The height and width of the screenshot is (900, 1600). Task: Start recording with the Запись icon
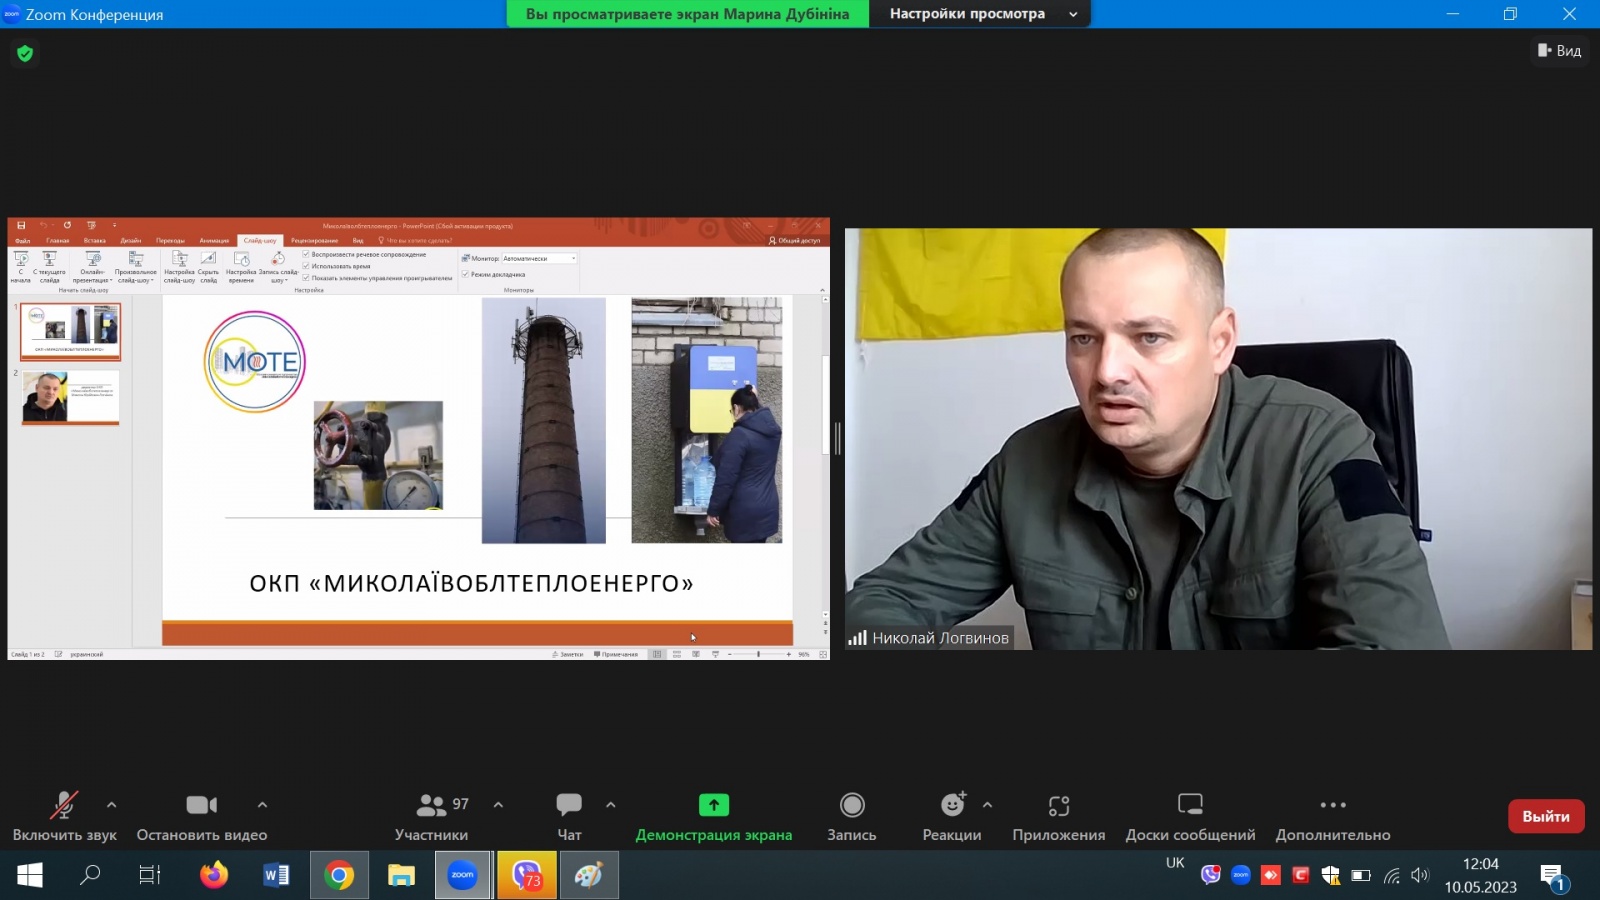[852, 805]
